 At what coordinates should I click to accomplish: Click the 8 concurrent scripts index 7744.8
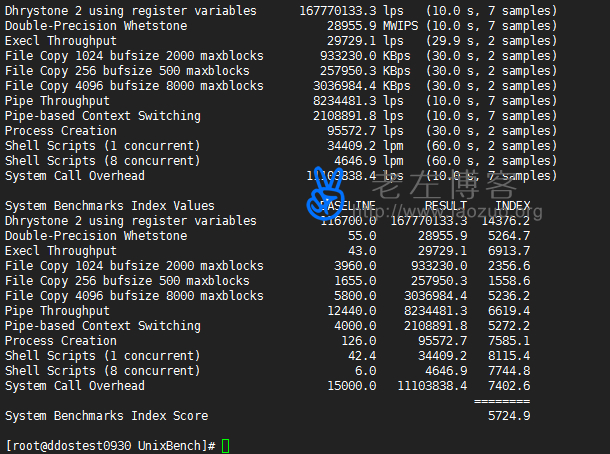(508, 371)
